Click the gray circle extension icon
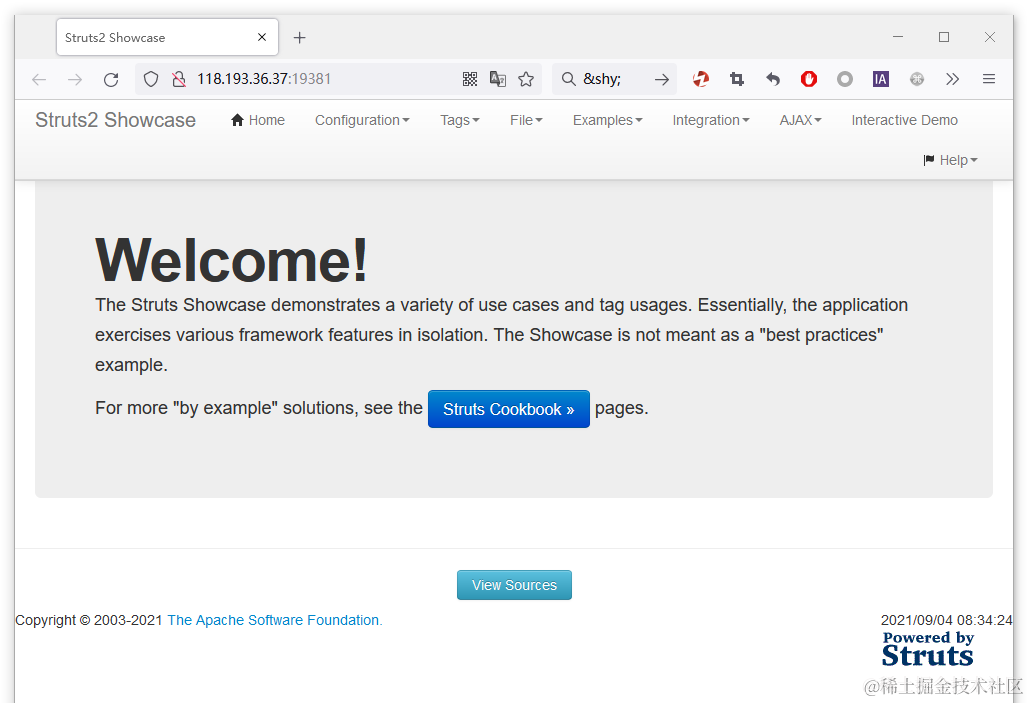 pyautogui.click(x=845, y=79)
